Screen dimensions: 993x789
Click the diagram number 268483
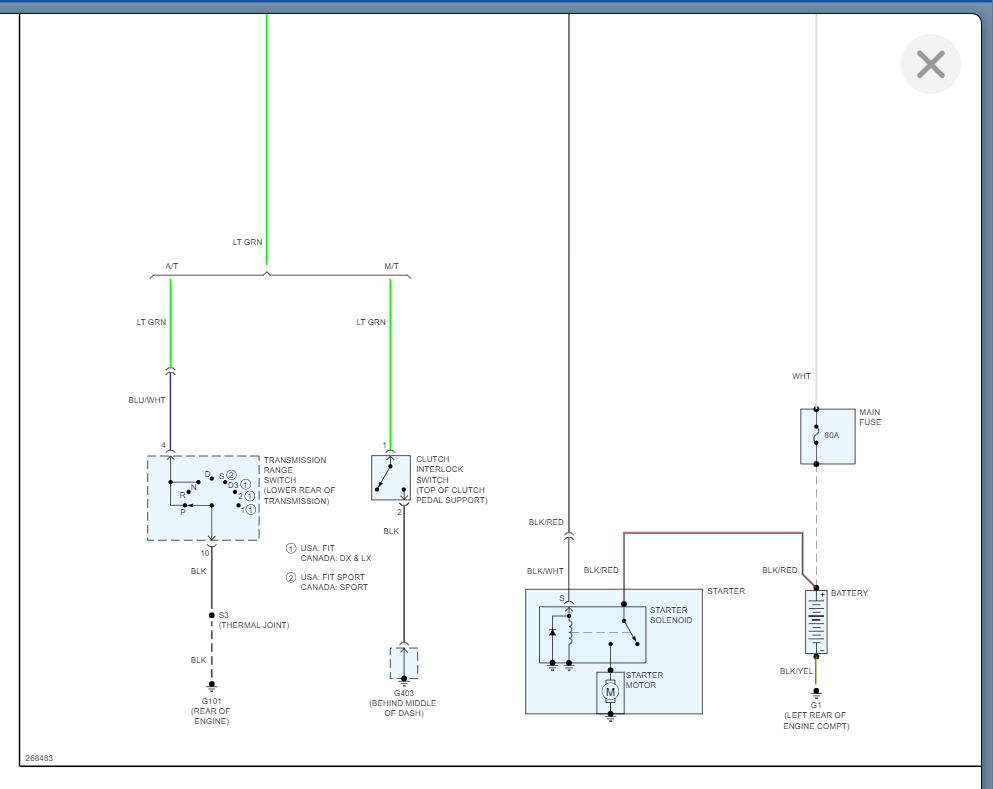[x=39, y=758]
